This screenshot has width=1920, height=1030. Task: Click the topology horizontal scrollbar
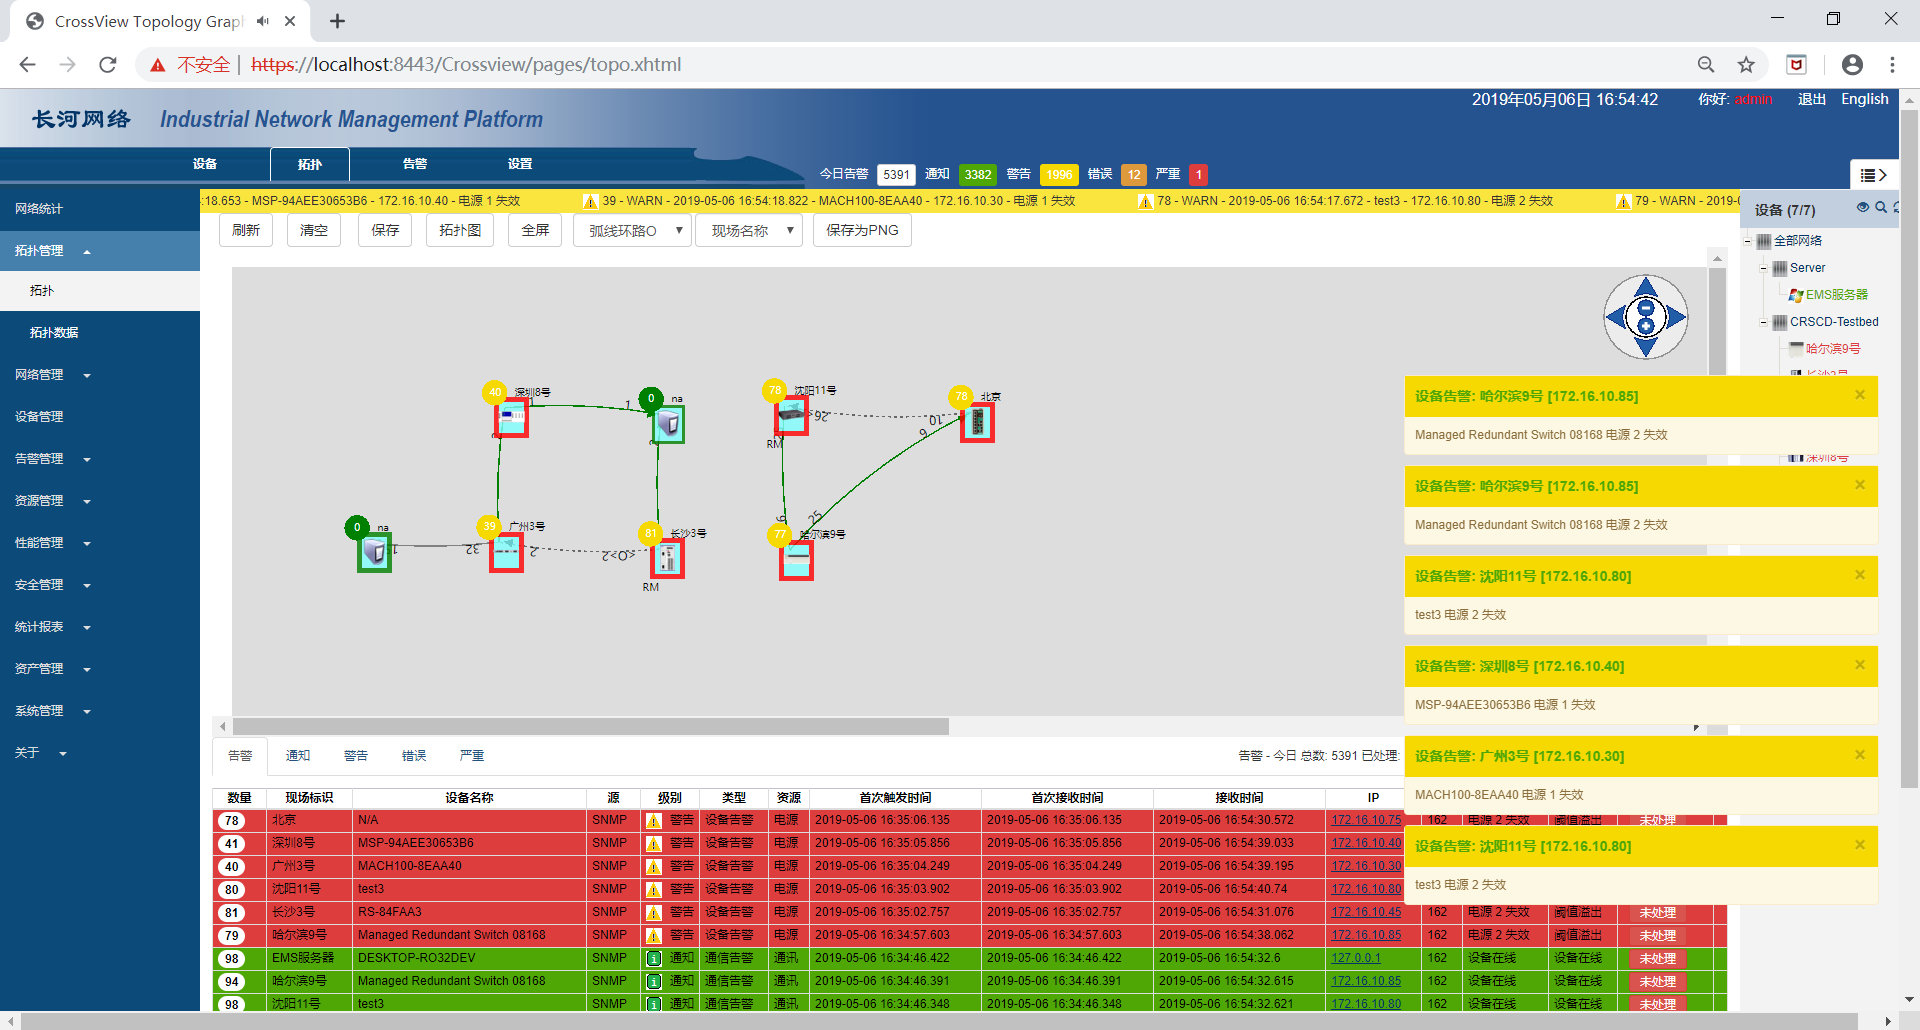point(590,726)
